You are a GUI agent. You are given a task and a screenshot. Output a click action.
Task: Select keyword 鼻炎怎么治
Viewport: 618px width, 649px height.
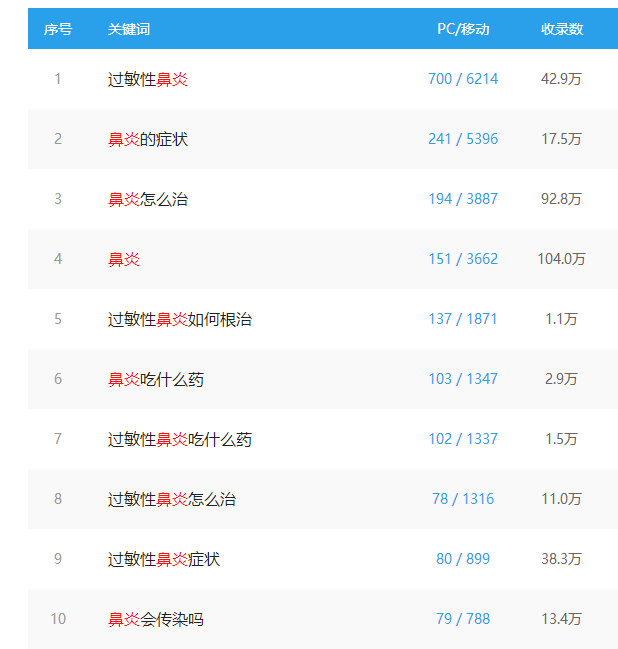[148, 199]
